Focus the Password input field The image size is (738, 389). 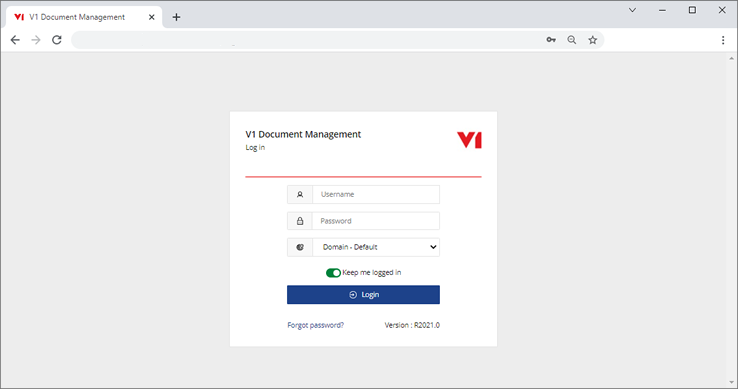[376, 221]
